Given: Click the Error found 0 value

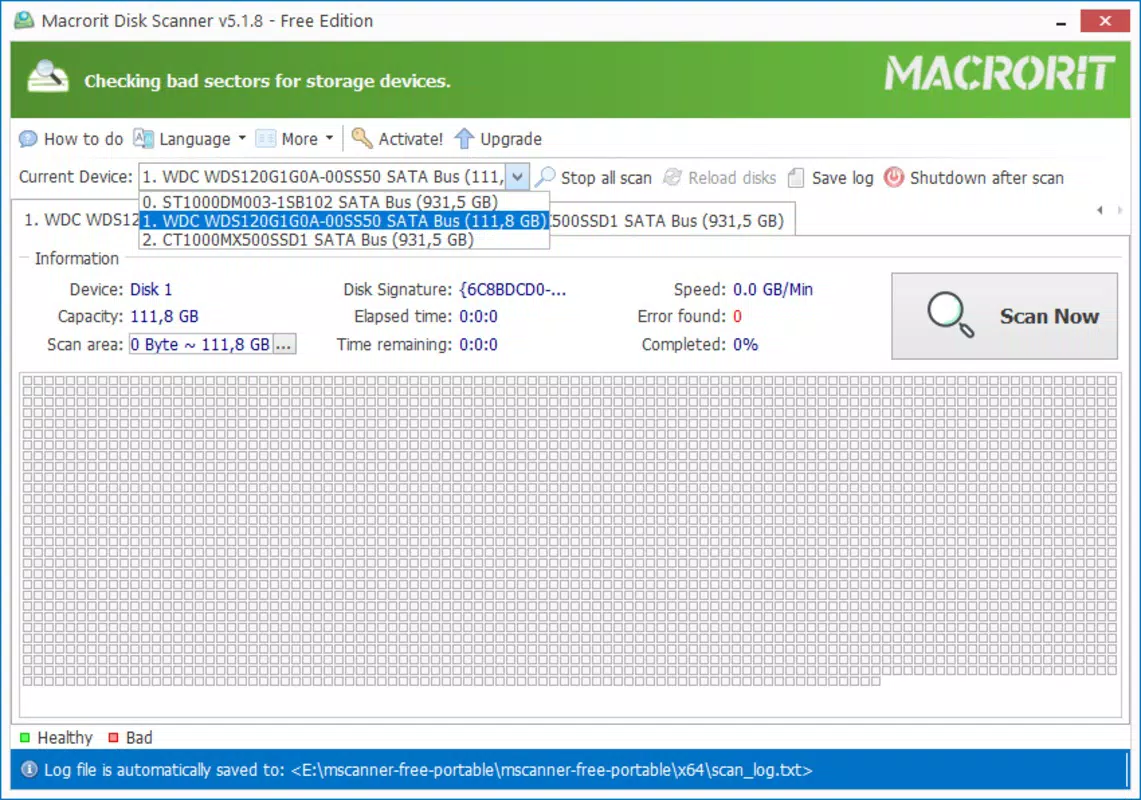Looking at the screenshot, I should (737, 317).
